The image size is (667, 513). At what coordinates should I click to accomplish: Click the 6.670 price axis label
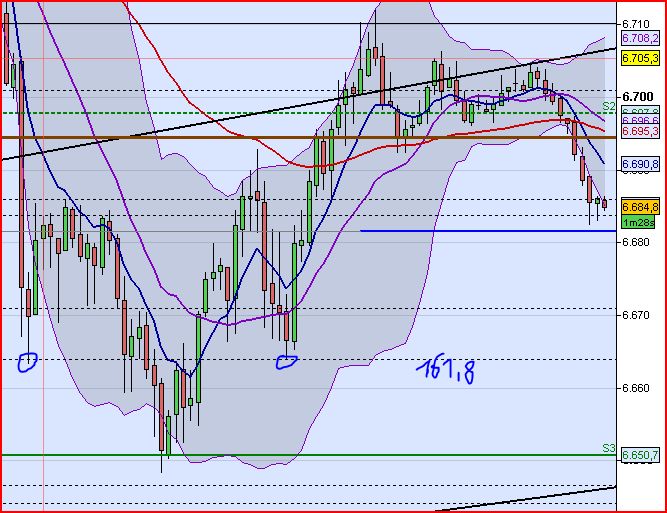636,315
